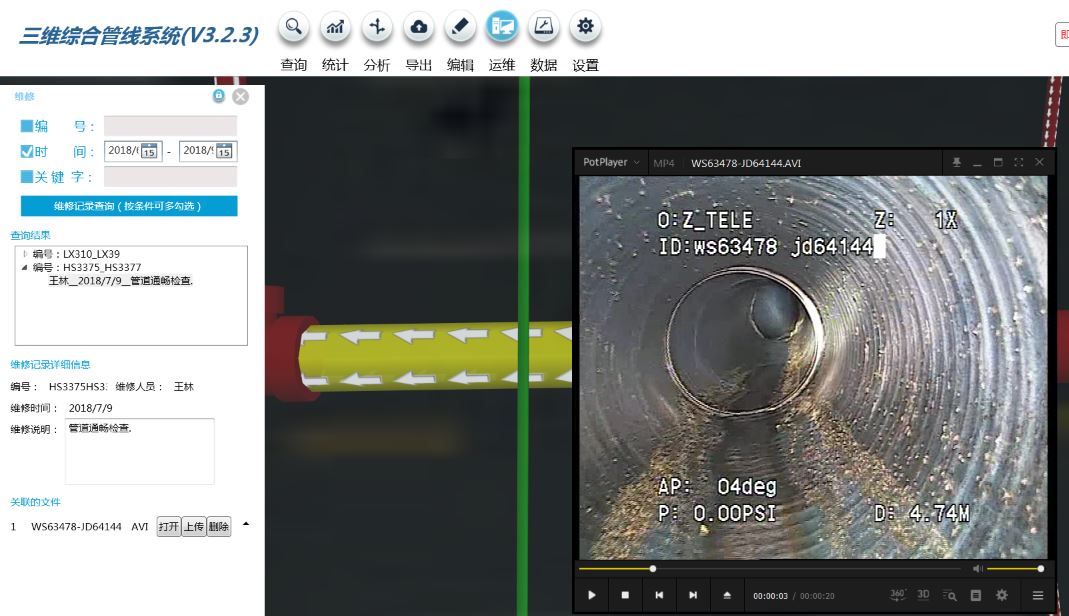
Task: Click the PotPlayer volume slider handle
Action: [x=1040, y=568]
